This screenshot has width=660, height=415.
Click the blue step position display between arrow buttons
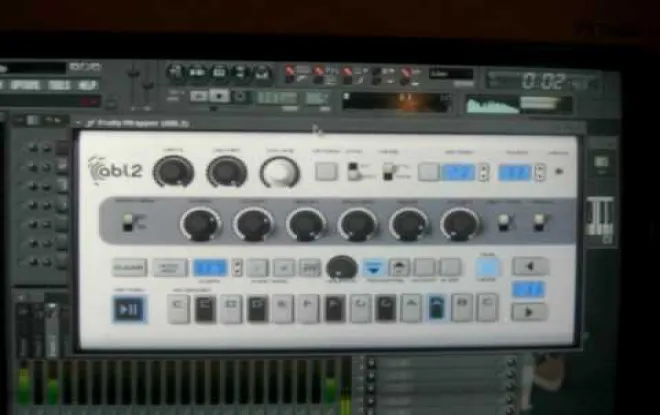(529, 290)
